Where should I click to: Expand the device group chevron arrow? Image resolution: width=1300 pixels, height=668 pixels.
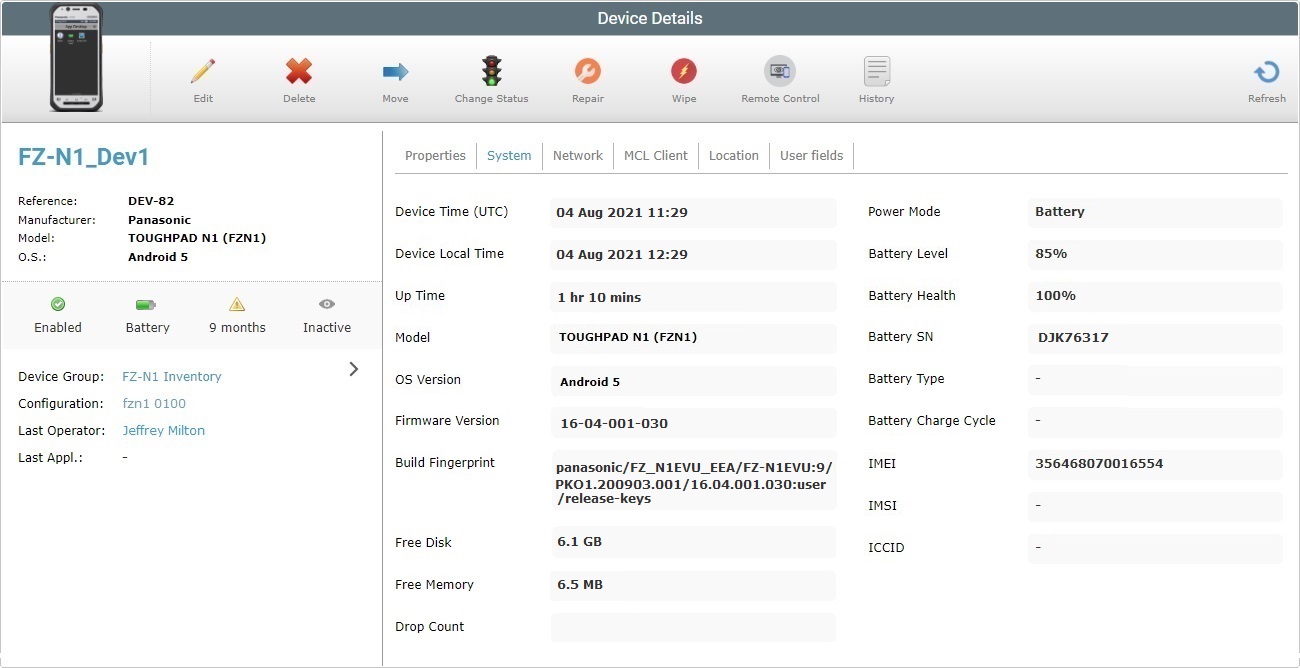click(x=354, y=369)
